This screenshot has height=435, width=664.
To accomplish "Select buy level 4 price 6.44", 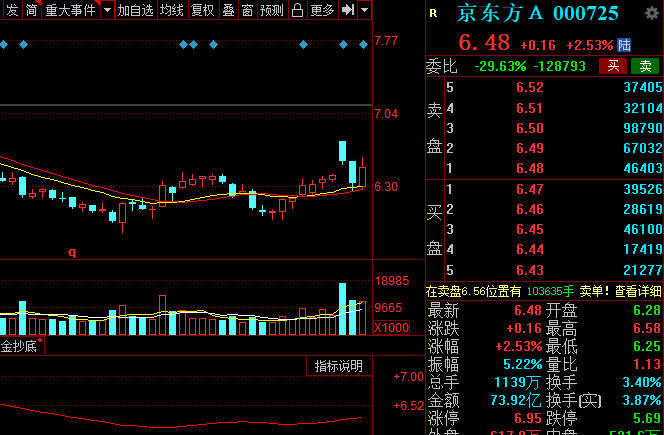I will point(530,249).
